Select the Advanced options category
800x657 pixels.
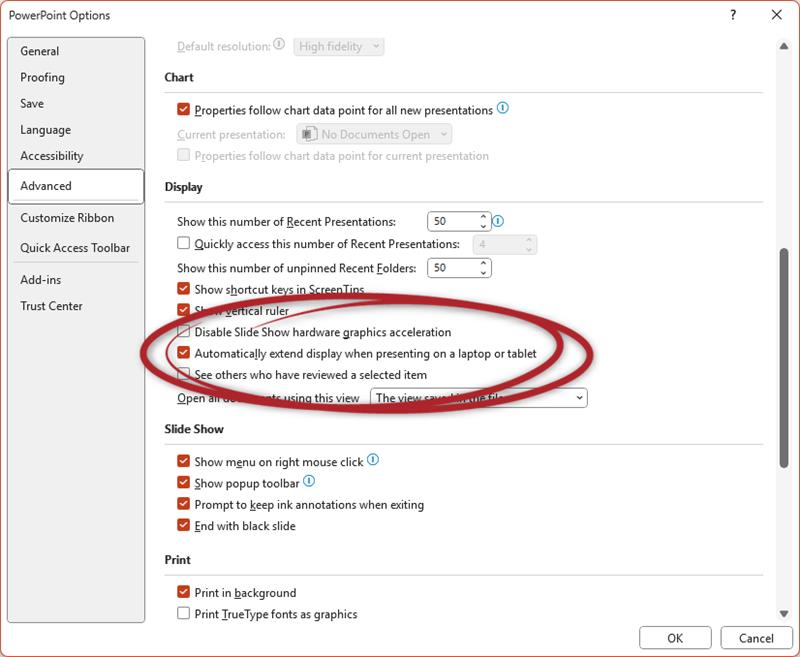point(76,186)
